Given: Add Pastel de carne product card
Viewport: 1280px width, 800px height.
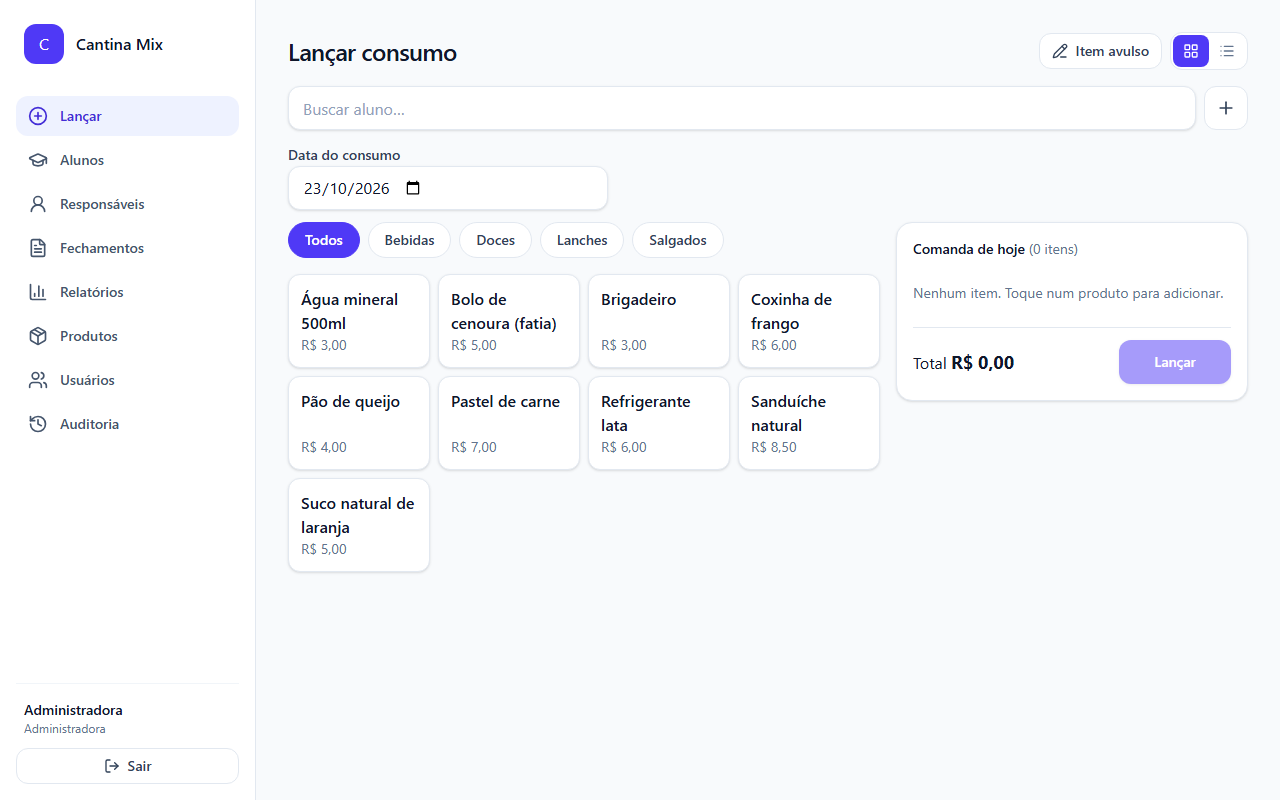Looking at the screenshot, I should coord(509,423).
